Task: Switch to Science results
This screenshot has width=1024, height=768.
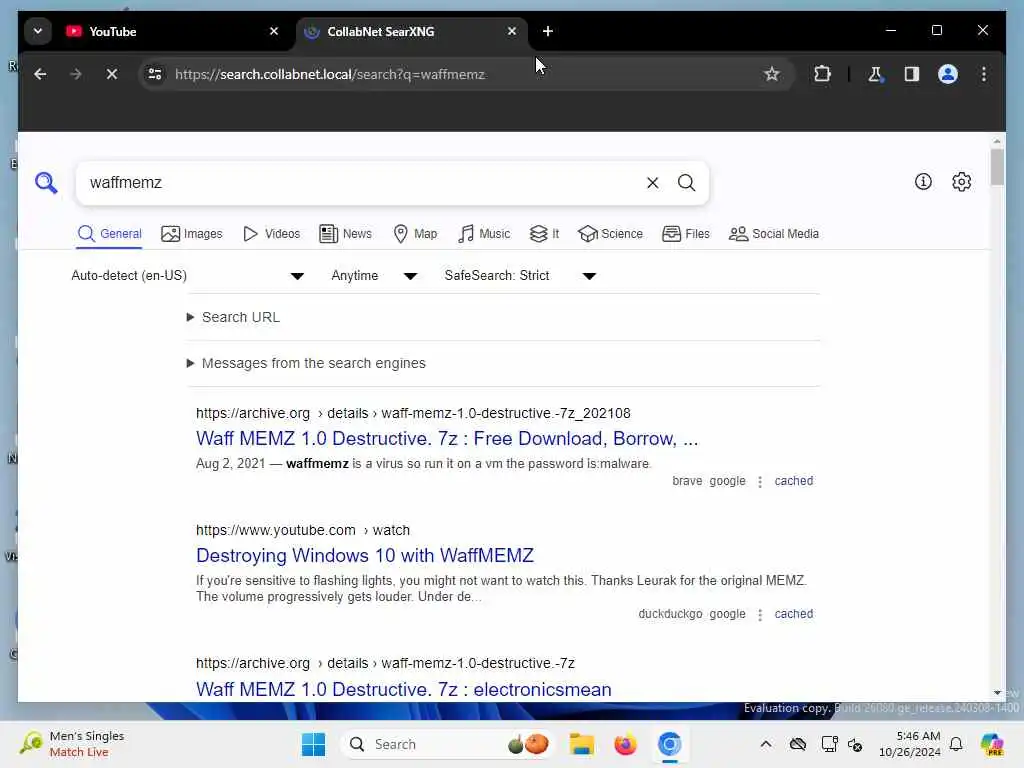Action: [611, 234]
